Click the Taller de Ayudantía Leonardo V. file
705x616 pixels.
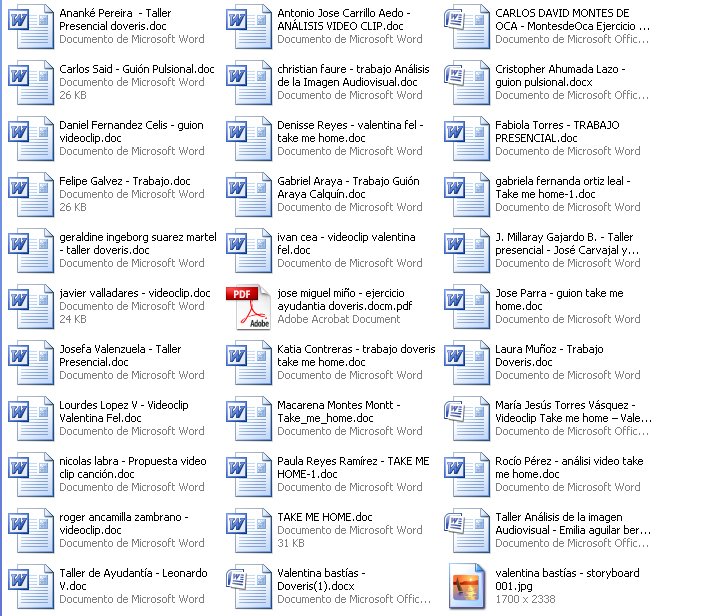133,580
